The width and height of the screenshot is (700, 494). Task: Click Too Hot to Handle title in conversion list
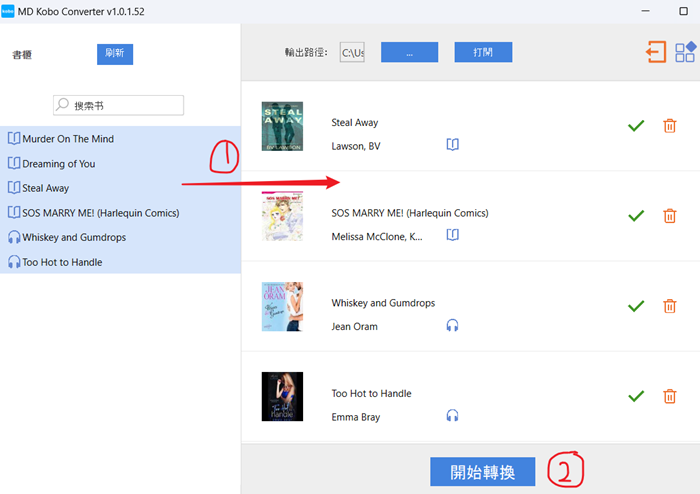[371, 393]
